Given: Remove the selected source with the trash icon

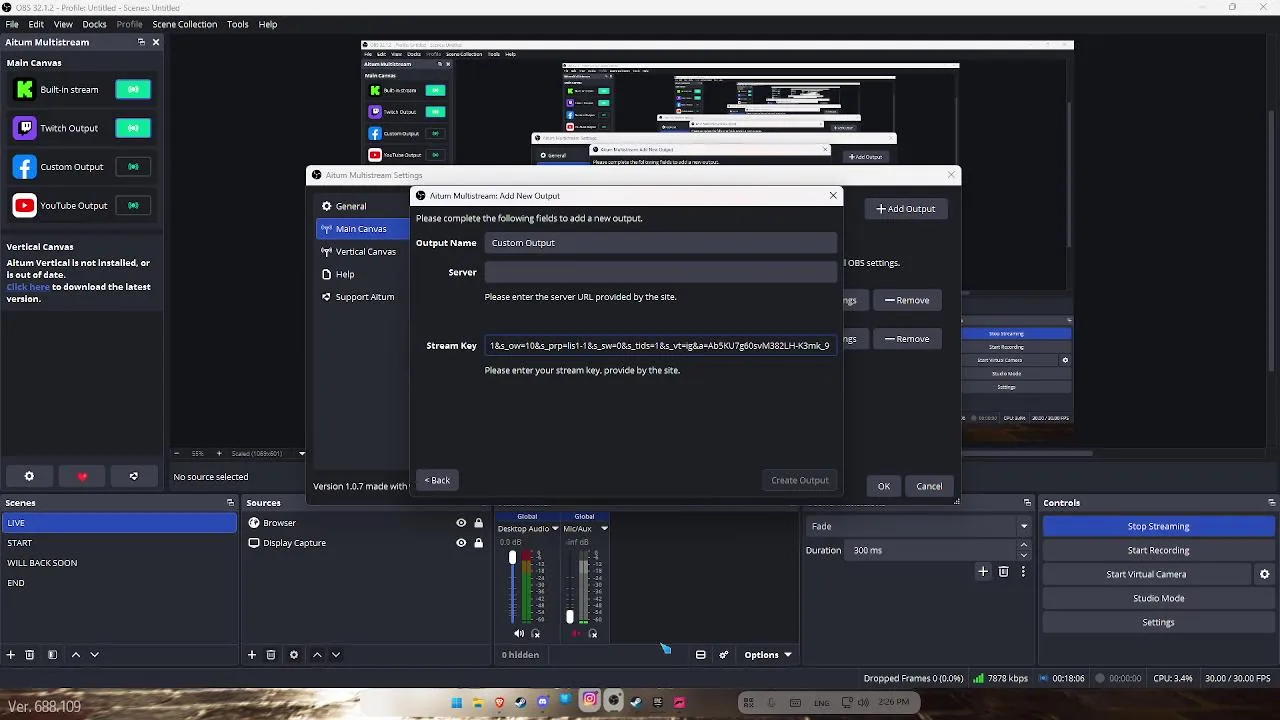Looking at the screenshot, I should click(271, 655).
